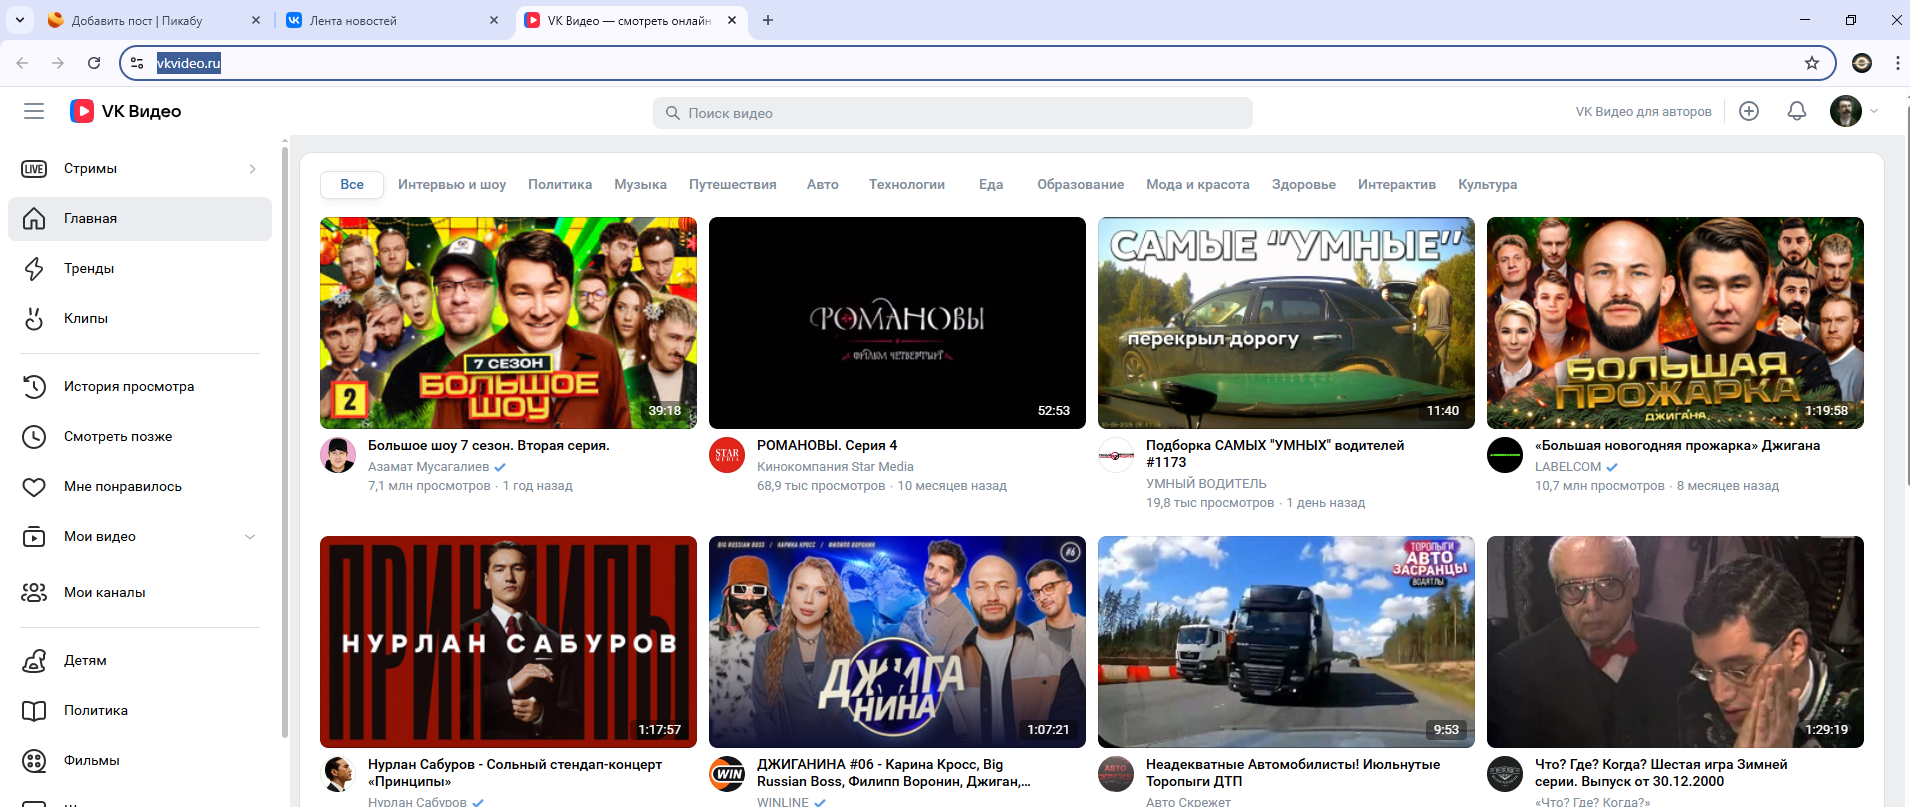
Task: Expand the Стримы submenu arrow
Action: point(252,169)
